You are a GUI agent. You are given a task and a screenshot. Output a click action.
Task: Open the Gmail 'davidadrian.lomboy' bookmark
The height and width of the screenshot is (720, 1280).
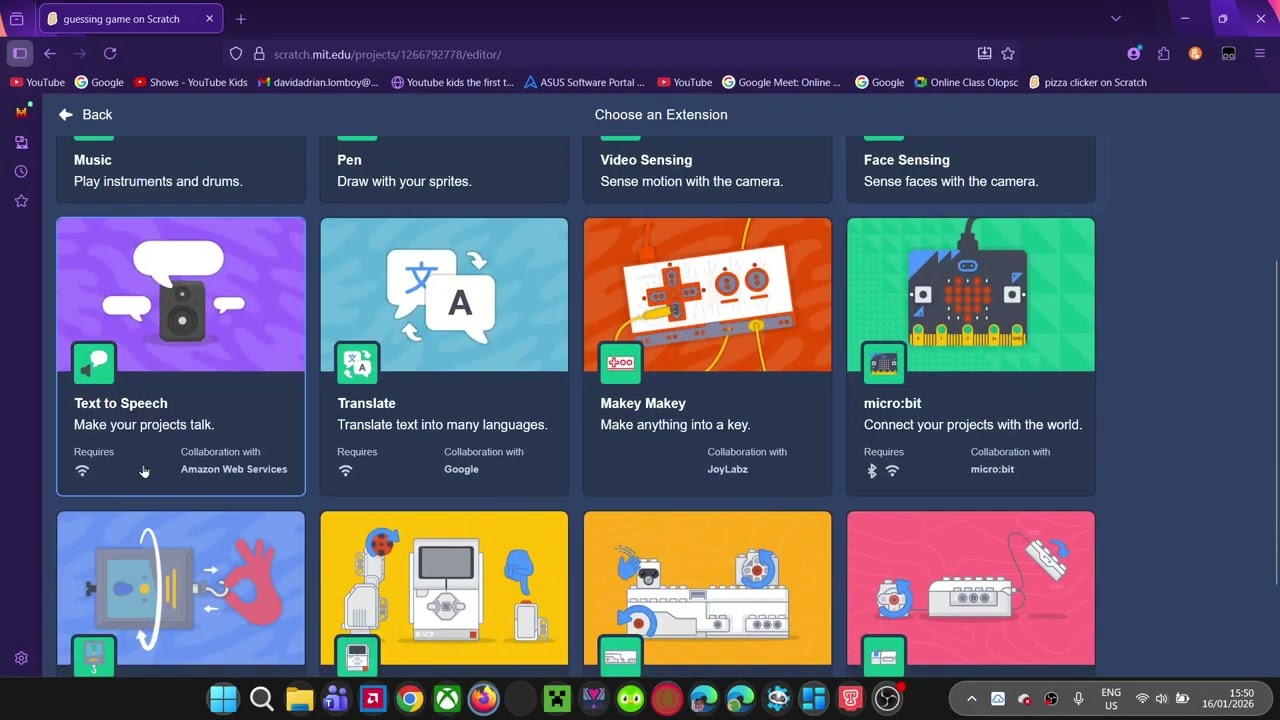[318, 83]
